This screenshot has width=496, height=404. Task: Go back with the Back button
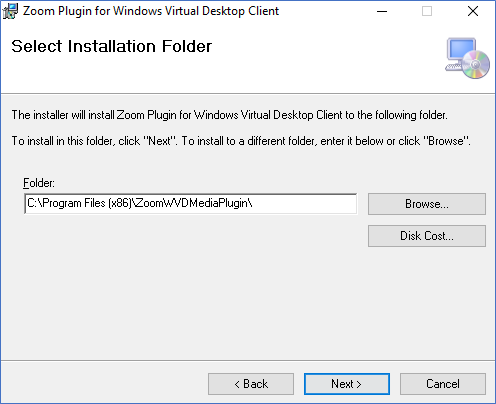(251, 384)
